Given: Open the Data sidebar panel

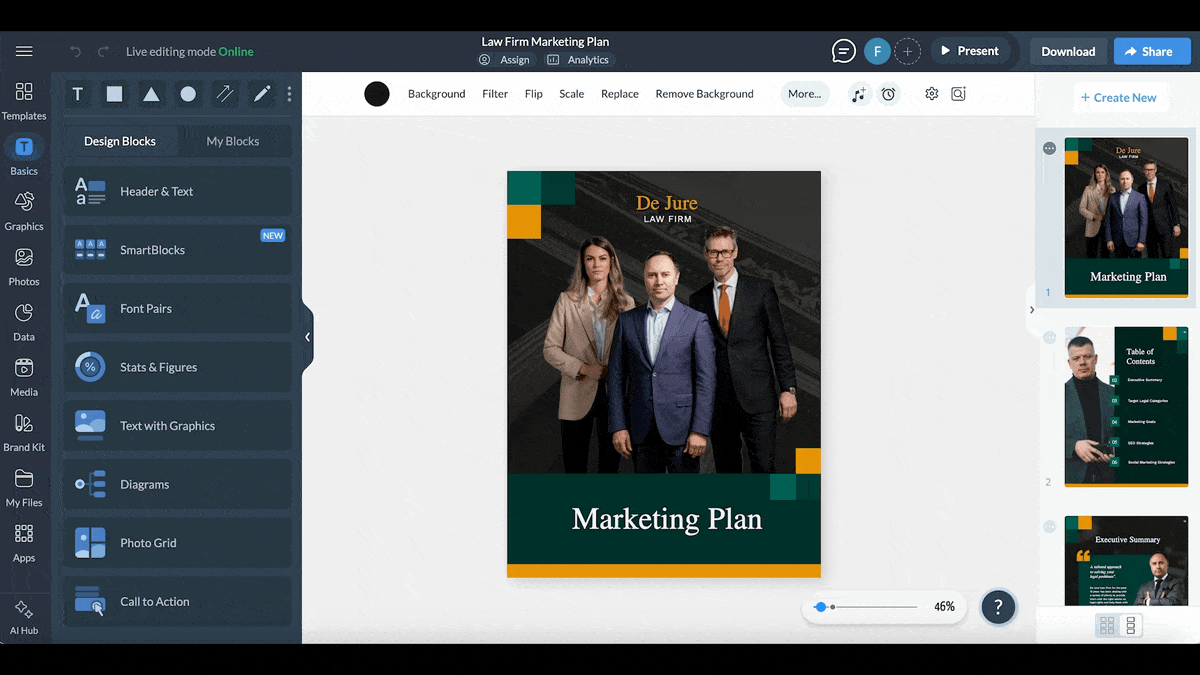Looking at the screenshot, I should [x=24, y=322].
